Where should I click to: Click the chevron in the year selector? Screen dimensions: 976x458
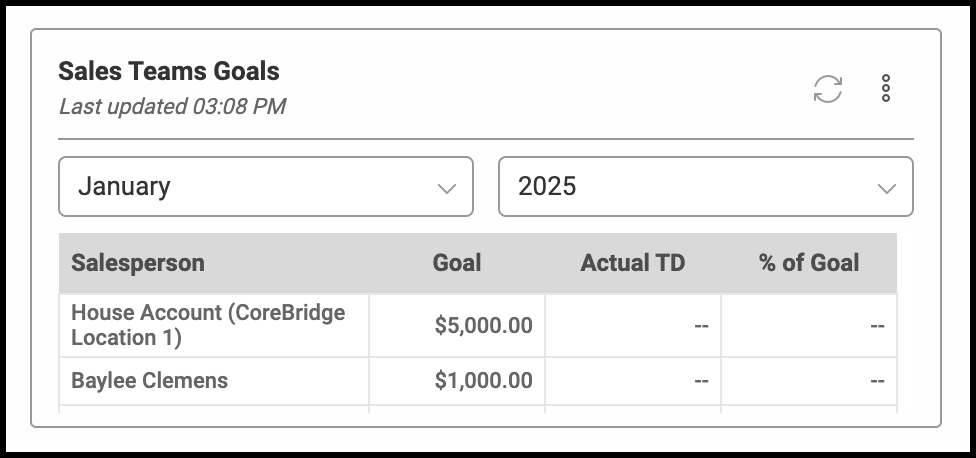(x=886, y=188)
